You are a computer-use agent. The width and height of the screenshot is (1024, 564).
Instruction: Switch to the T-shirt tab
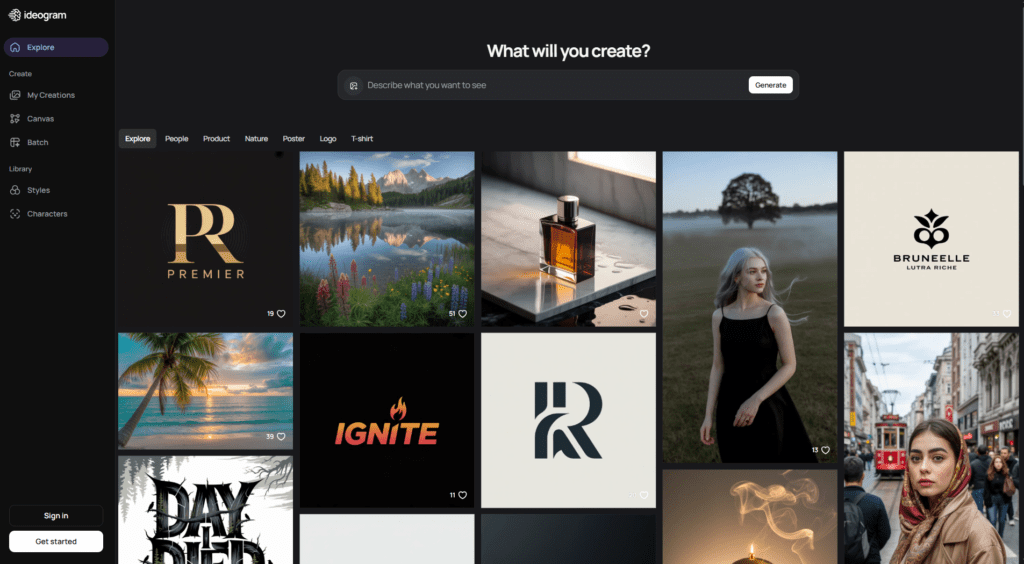362,139
